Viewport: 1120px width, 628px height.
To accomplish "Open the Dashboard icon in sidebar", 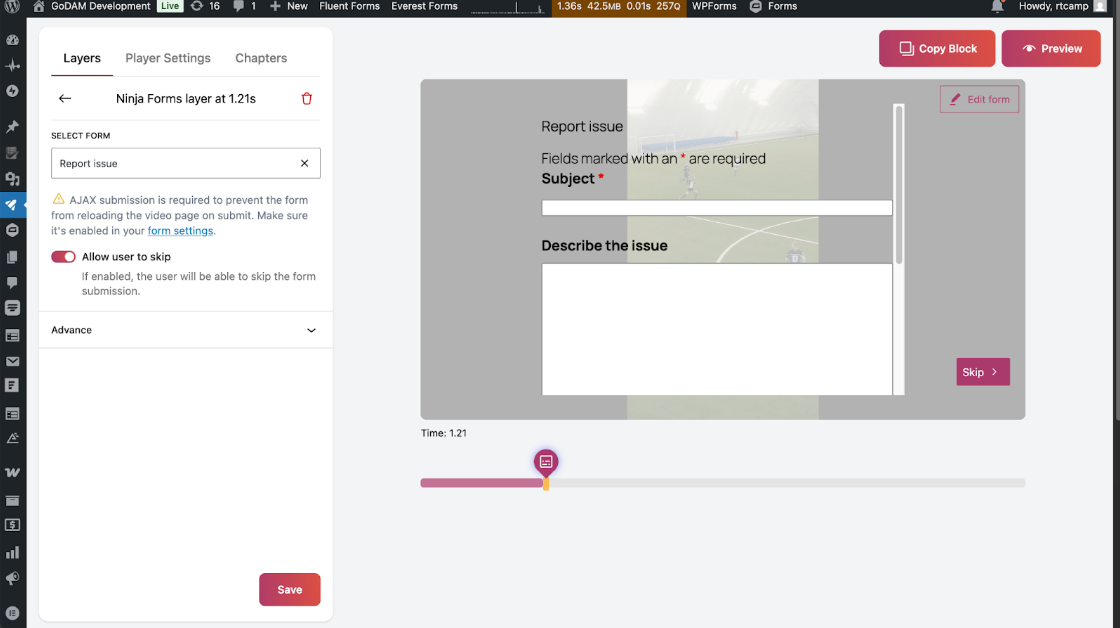I will tap(13, 41).
